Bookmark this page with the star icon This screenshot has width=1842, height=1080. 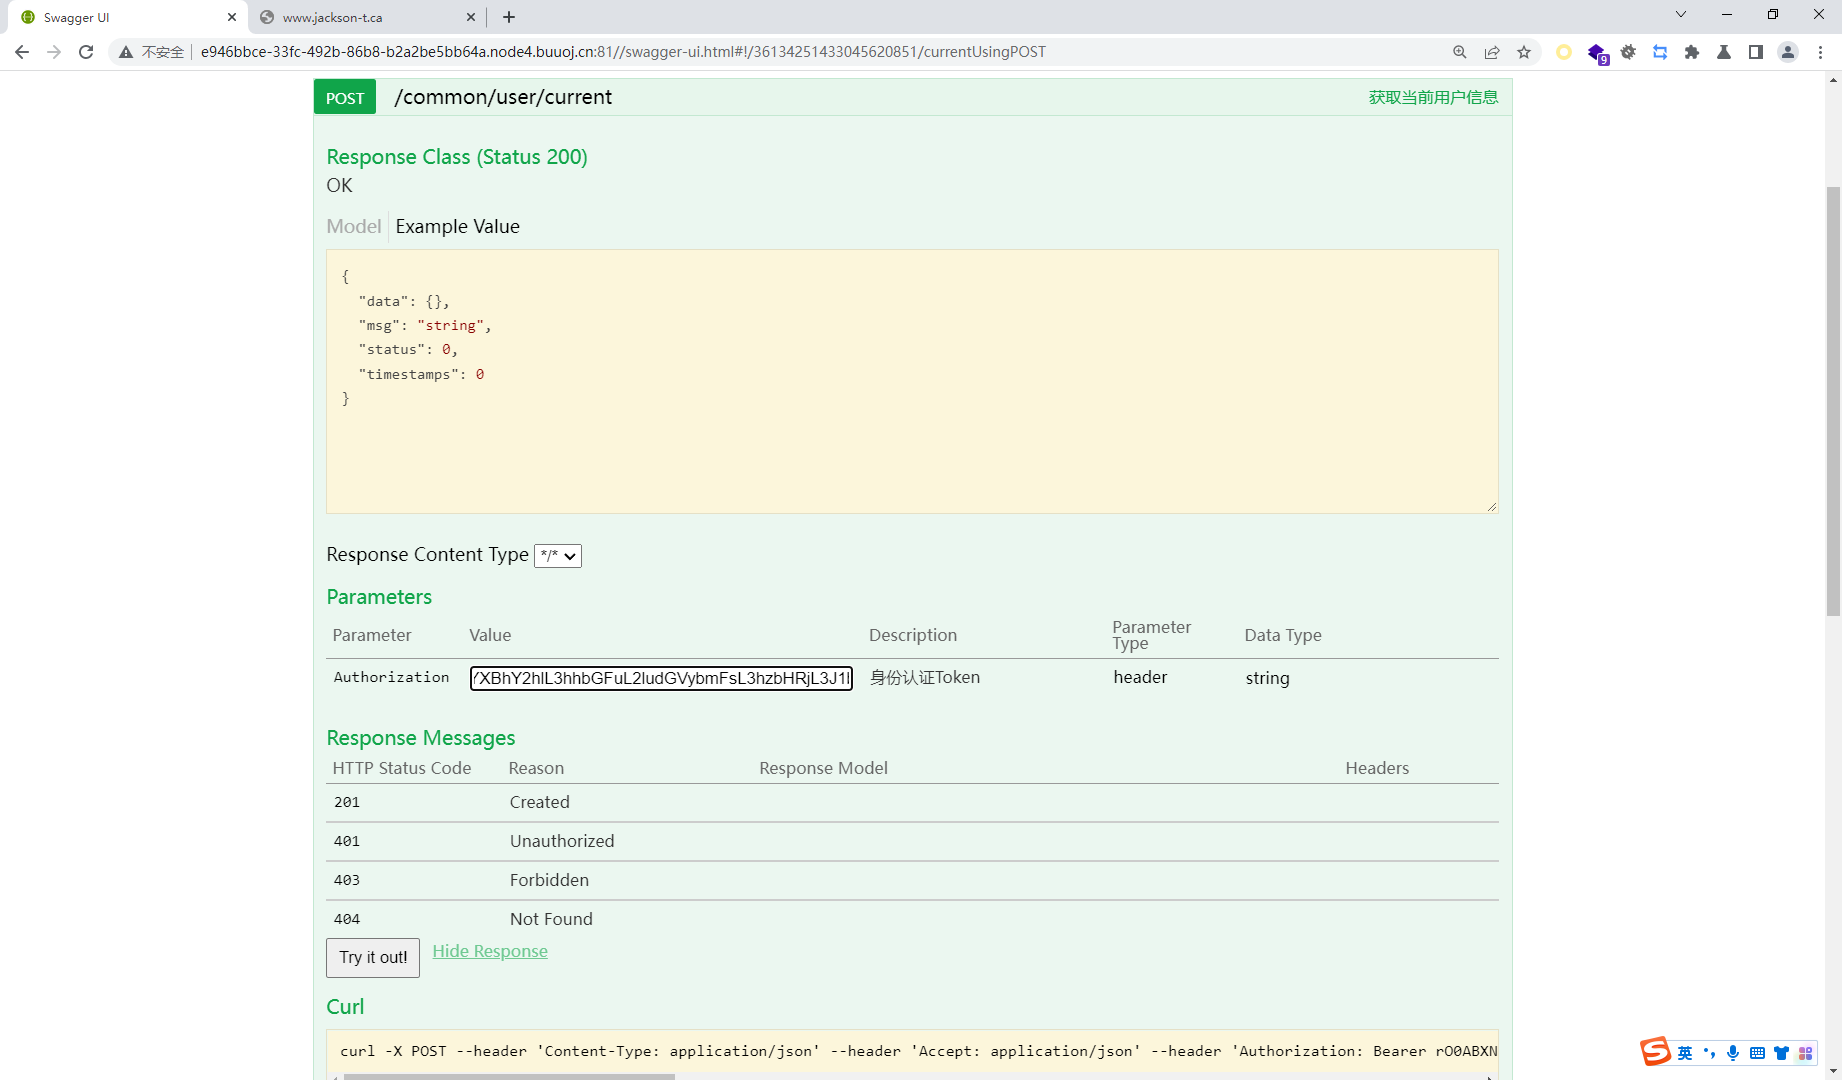1524,52
